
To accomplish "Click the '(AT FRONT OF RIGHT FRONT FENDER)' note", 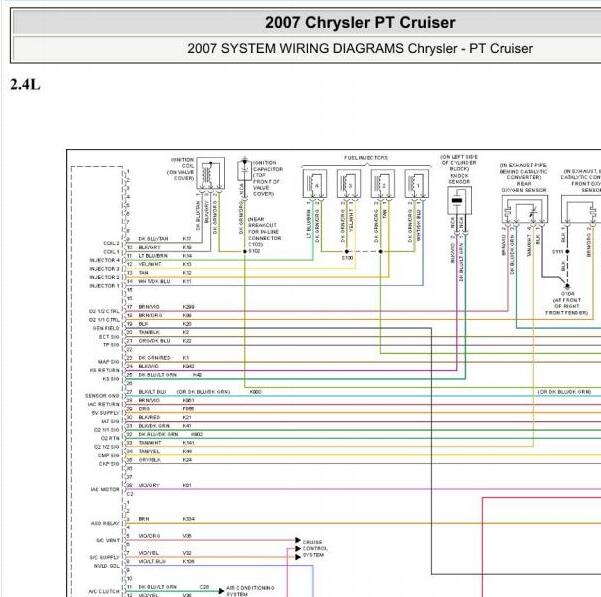I will 567,306.
